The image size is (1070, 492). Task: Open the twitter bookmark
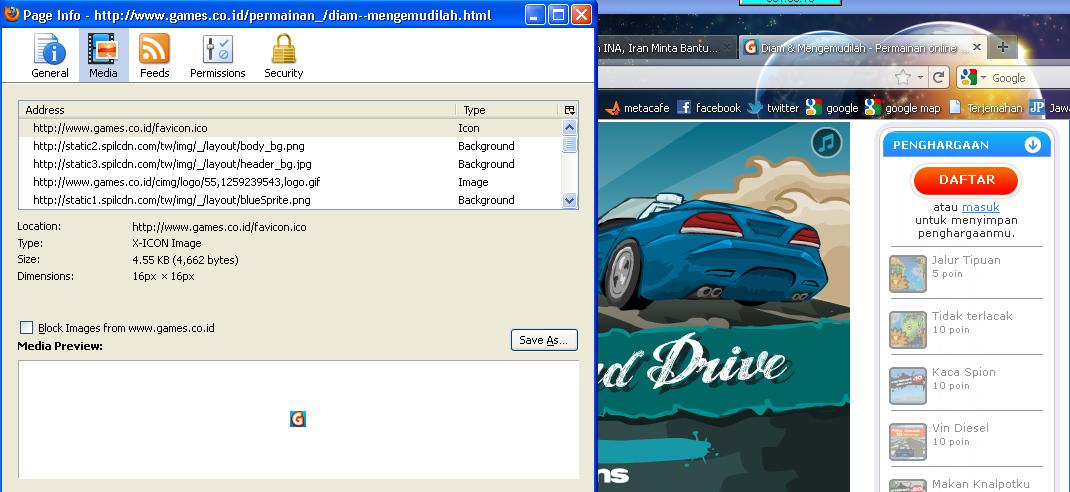pos(773,108)
